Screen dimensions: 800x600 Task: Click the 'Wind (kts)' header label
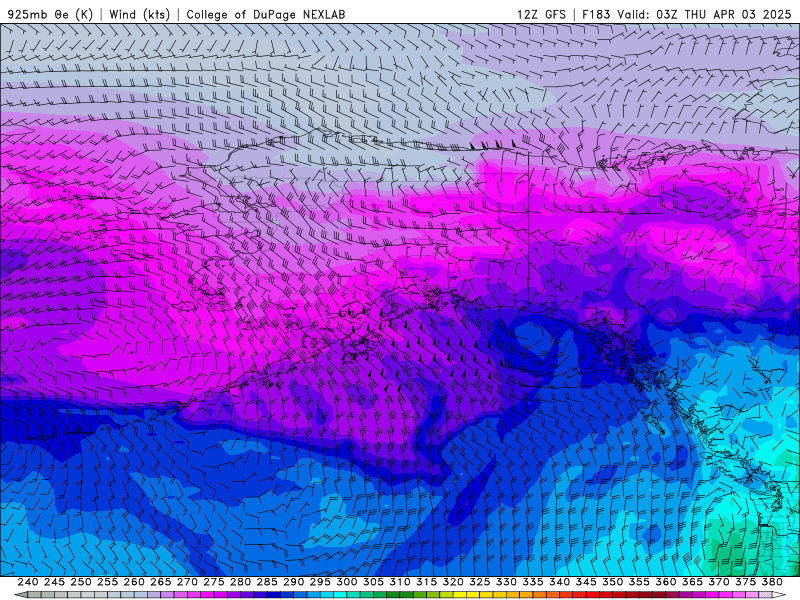pos(139,14)
